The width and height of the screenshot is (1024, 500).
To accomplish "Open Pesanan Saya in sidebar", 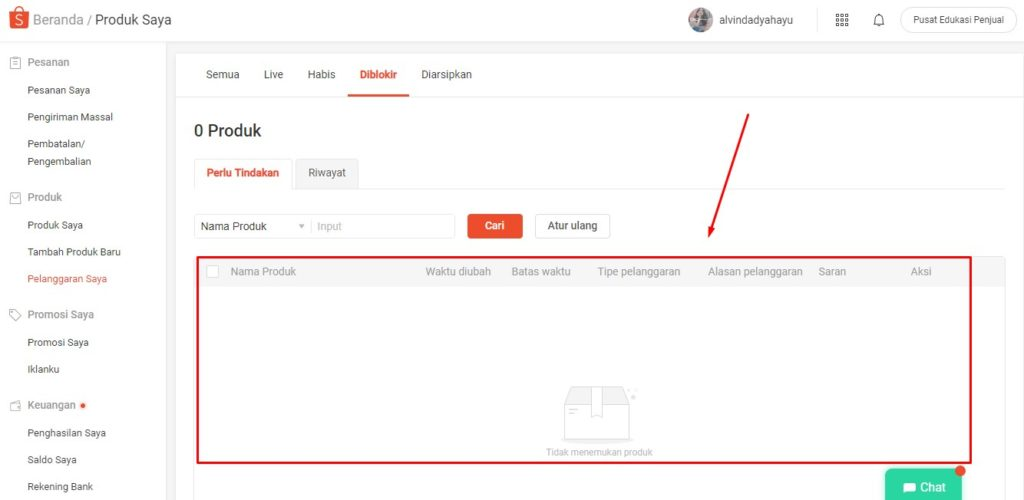I will tap(59, 91).
